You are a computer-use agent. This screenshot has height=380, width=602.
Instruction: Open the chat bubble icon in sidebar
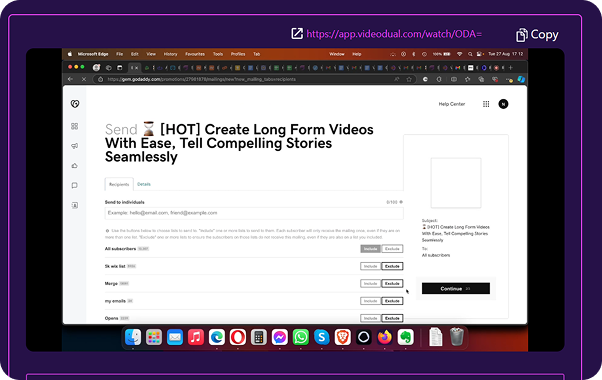click(74, 185)
